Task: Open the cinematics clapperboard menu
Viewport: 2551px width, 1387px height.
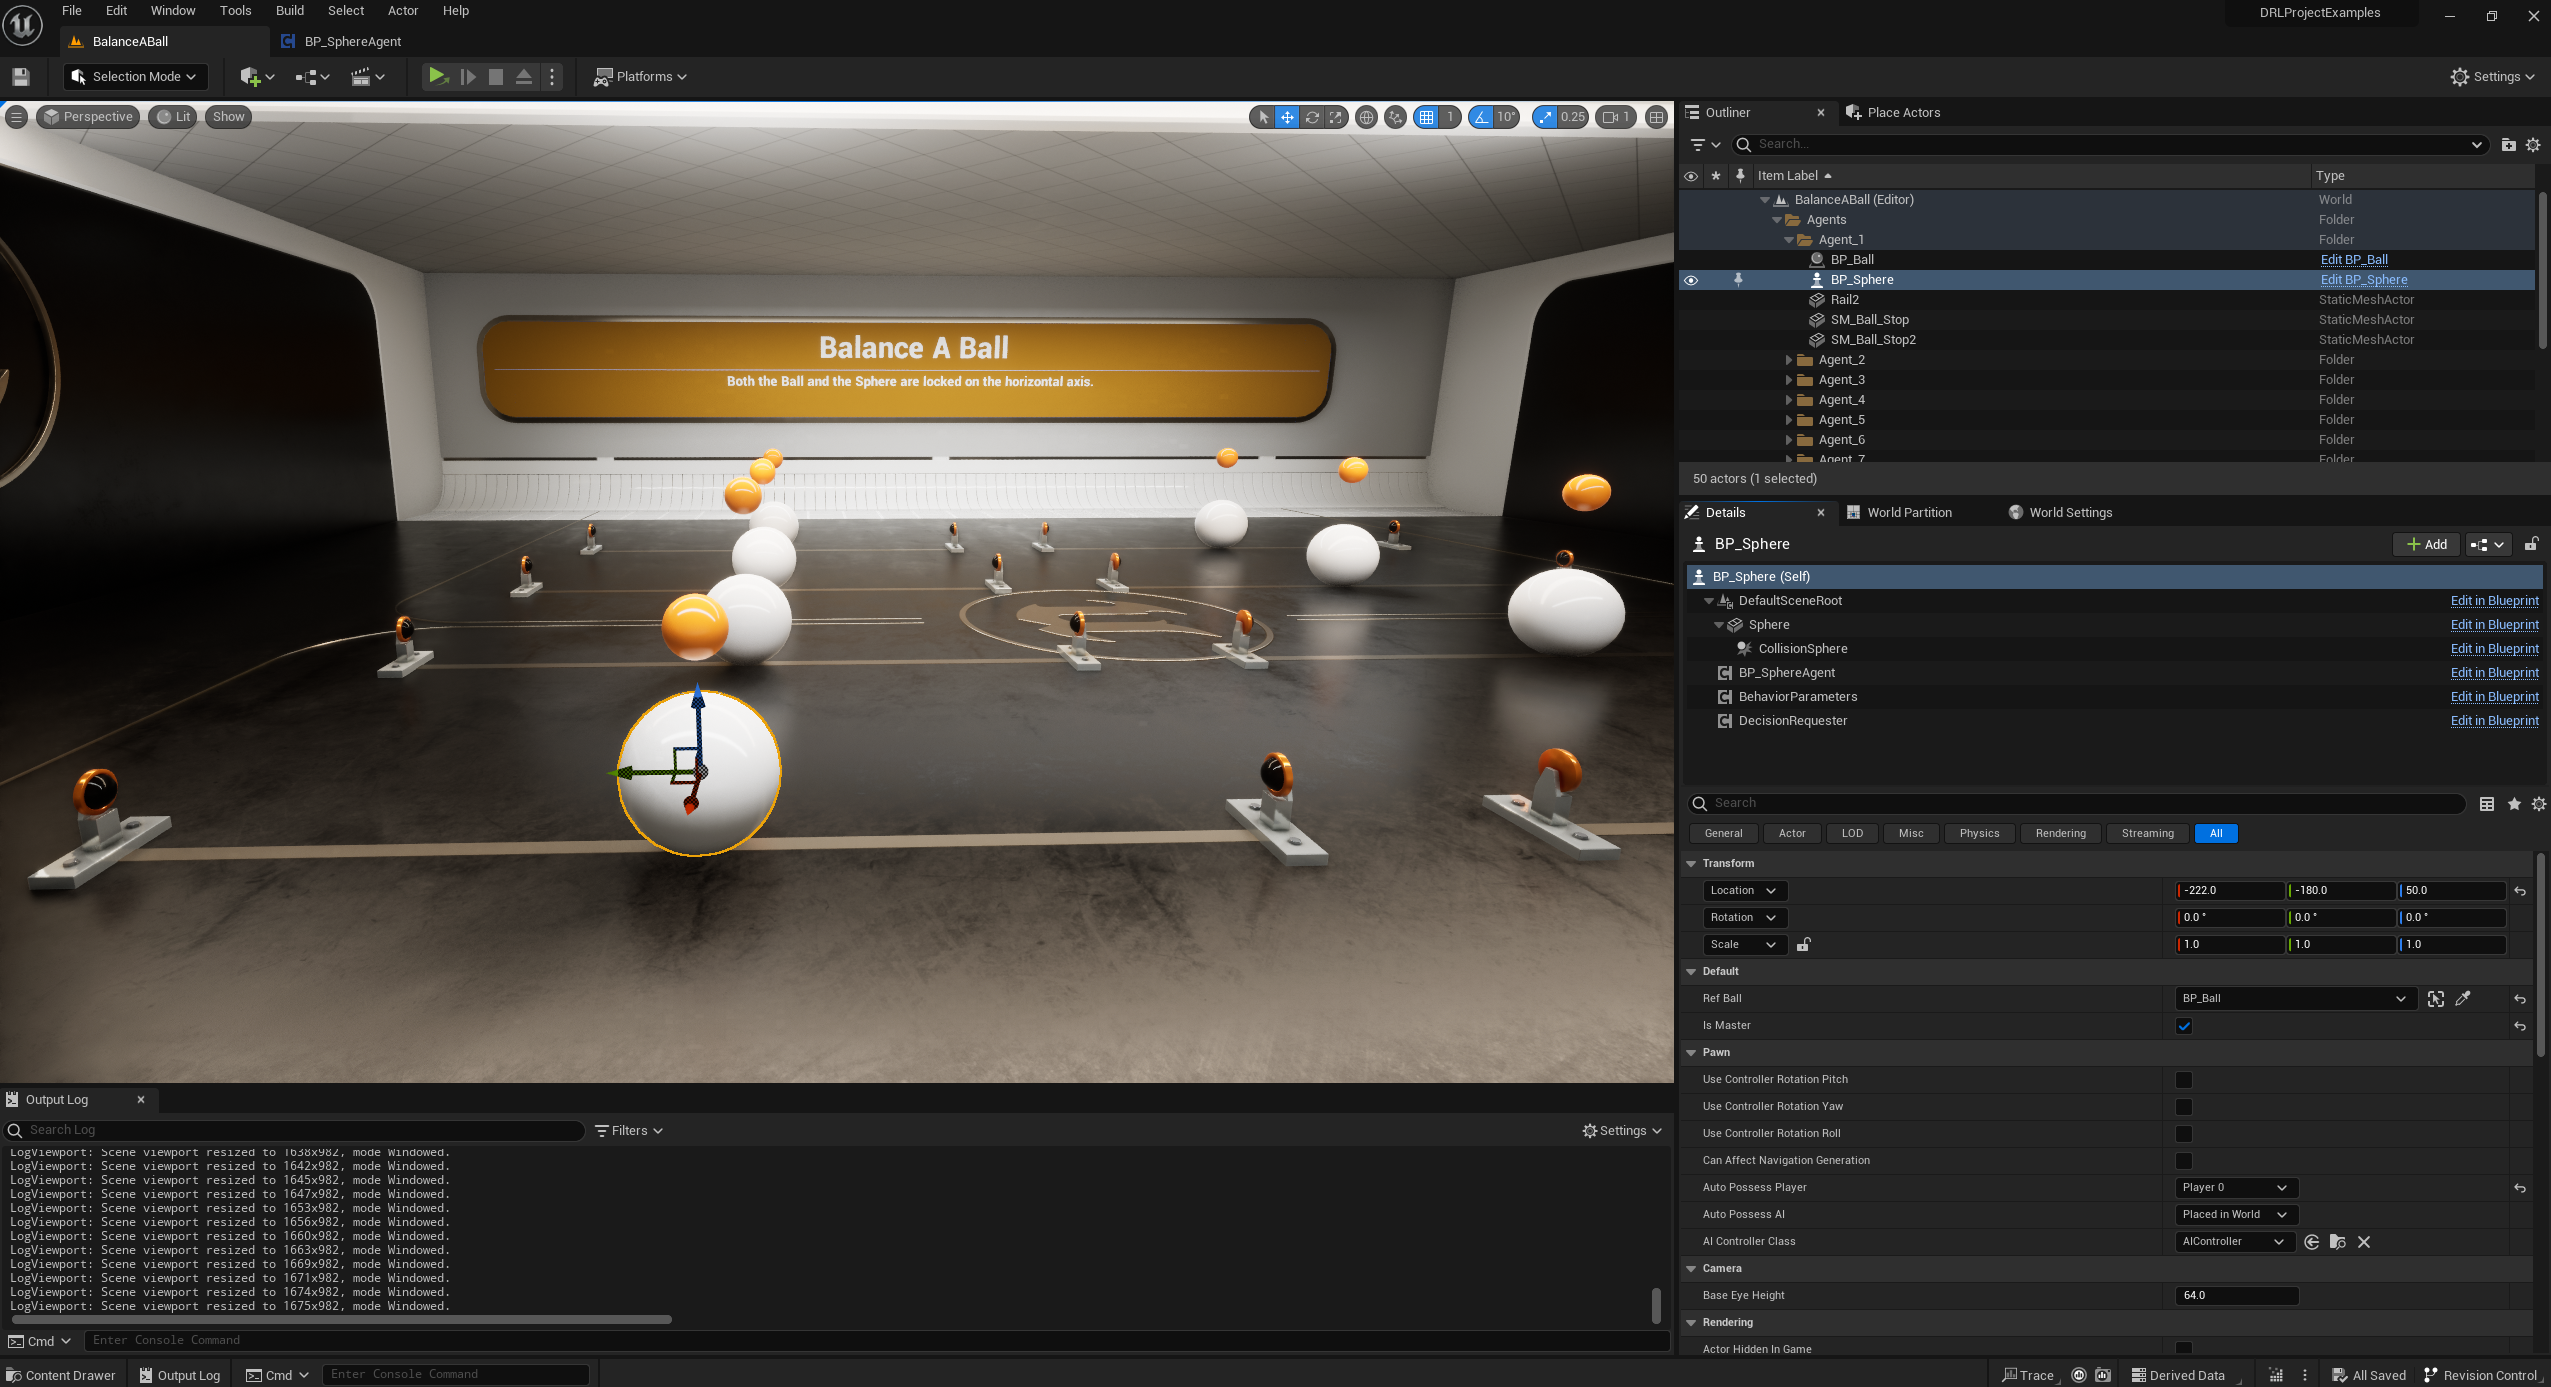Action: [368, 77]
